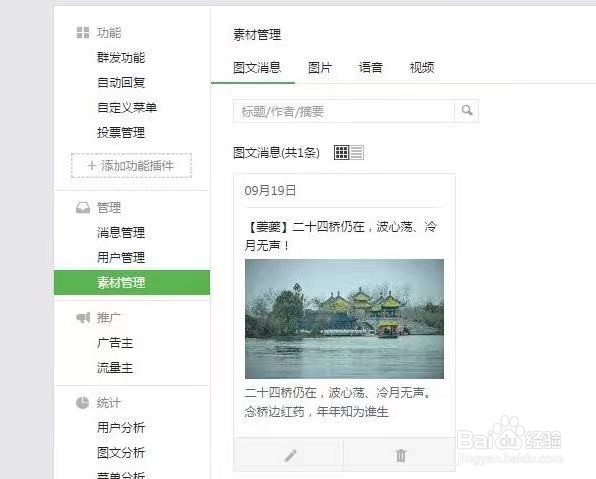Click the search magnifier icon

pyautogui.click(x=467, y=111)
